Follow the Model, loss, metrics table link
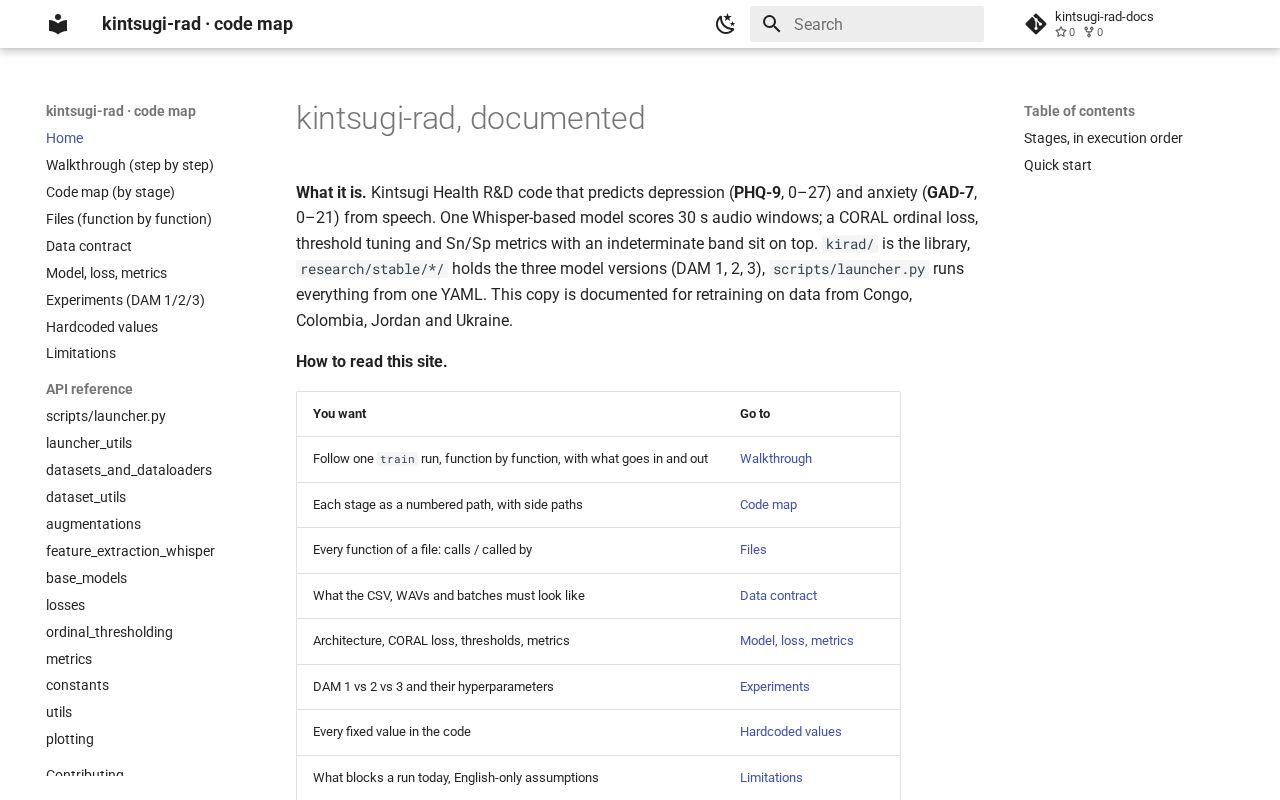The height and width of the screenshot is (800, 1280). click(797, 641)
